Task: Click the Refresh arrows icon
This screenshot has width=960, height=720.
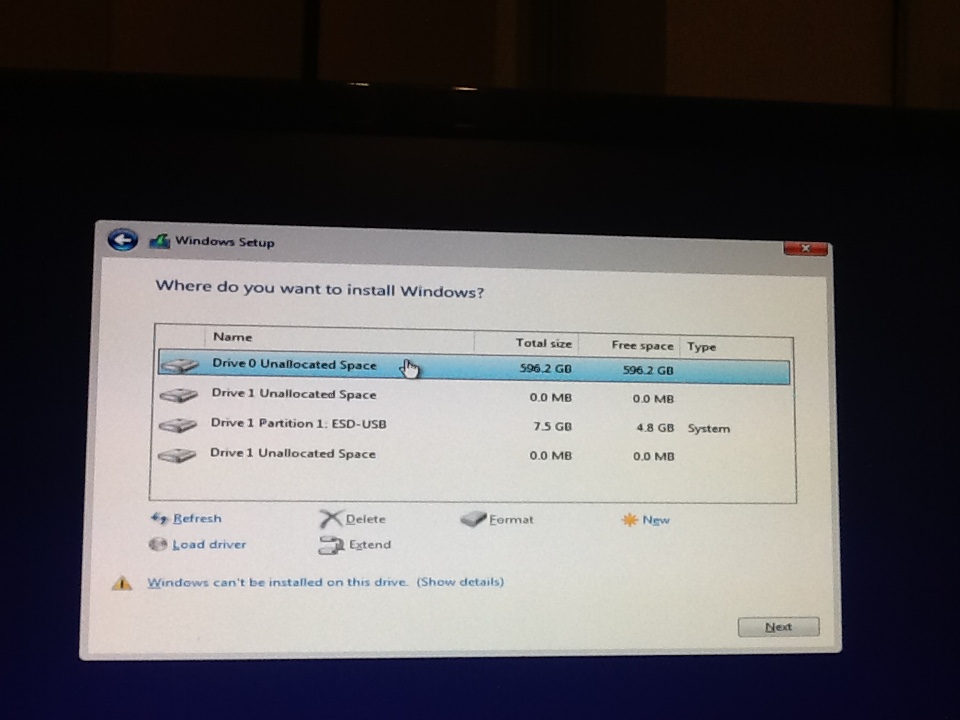Action: (159, 519)
